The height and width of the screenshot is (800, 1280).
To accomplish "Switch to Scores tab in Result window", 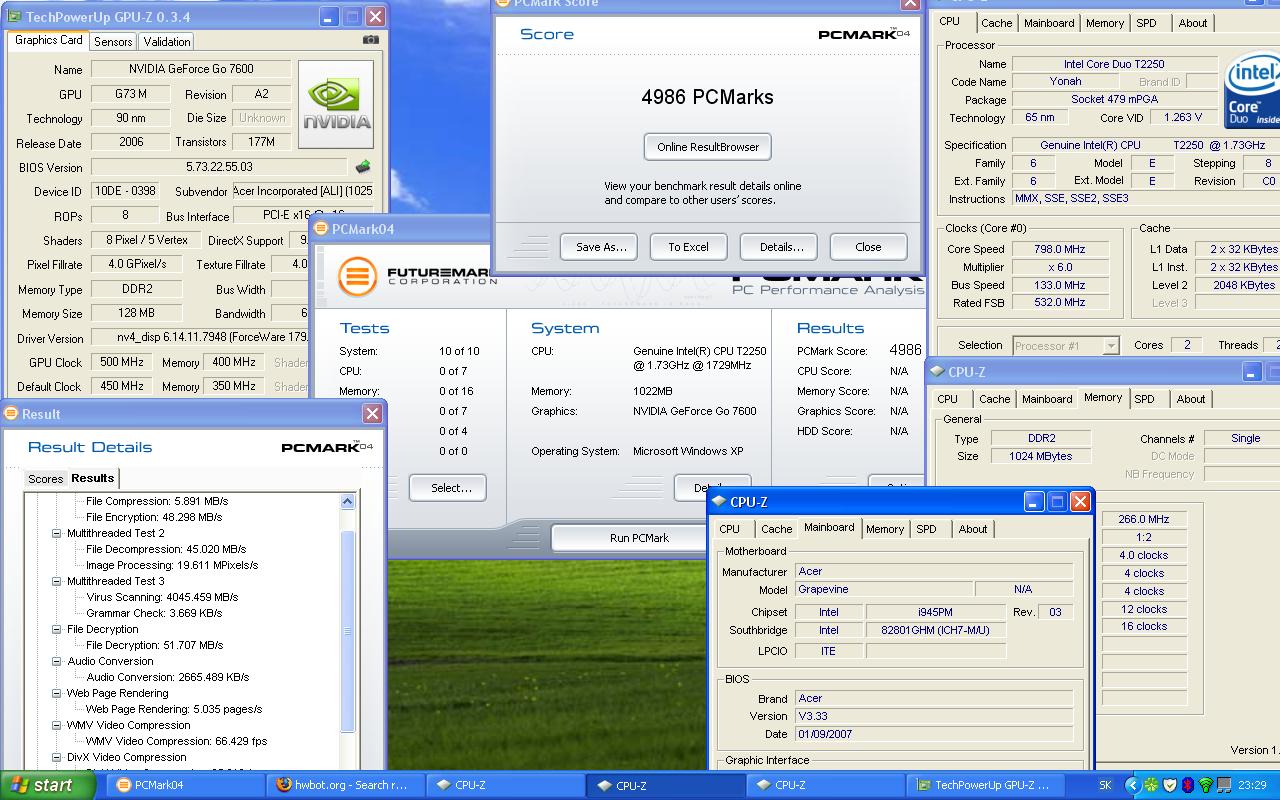I will [x=45, y=479].
